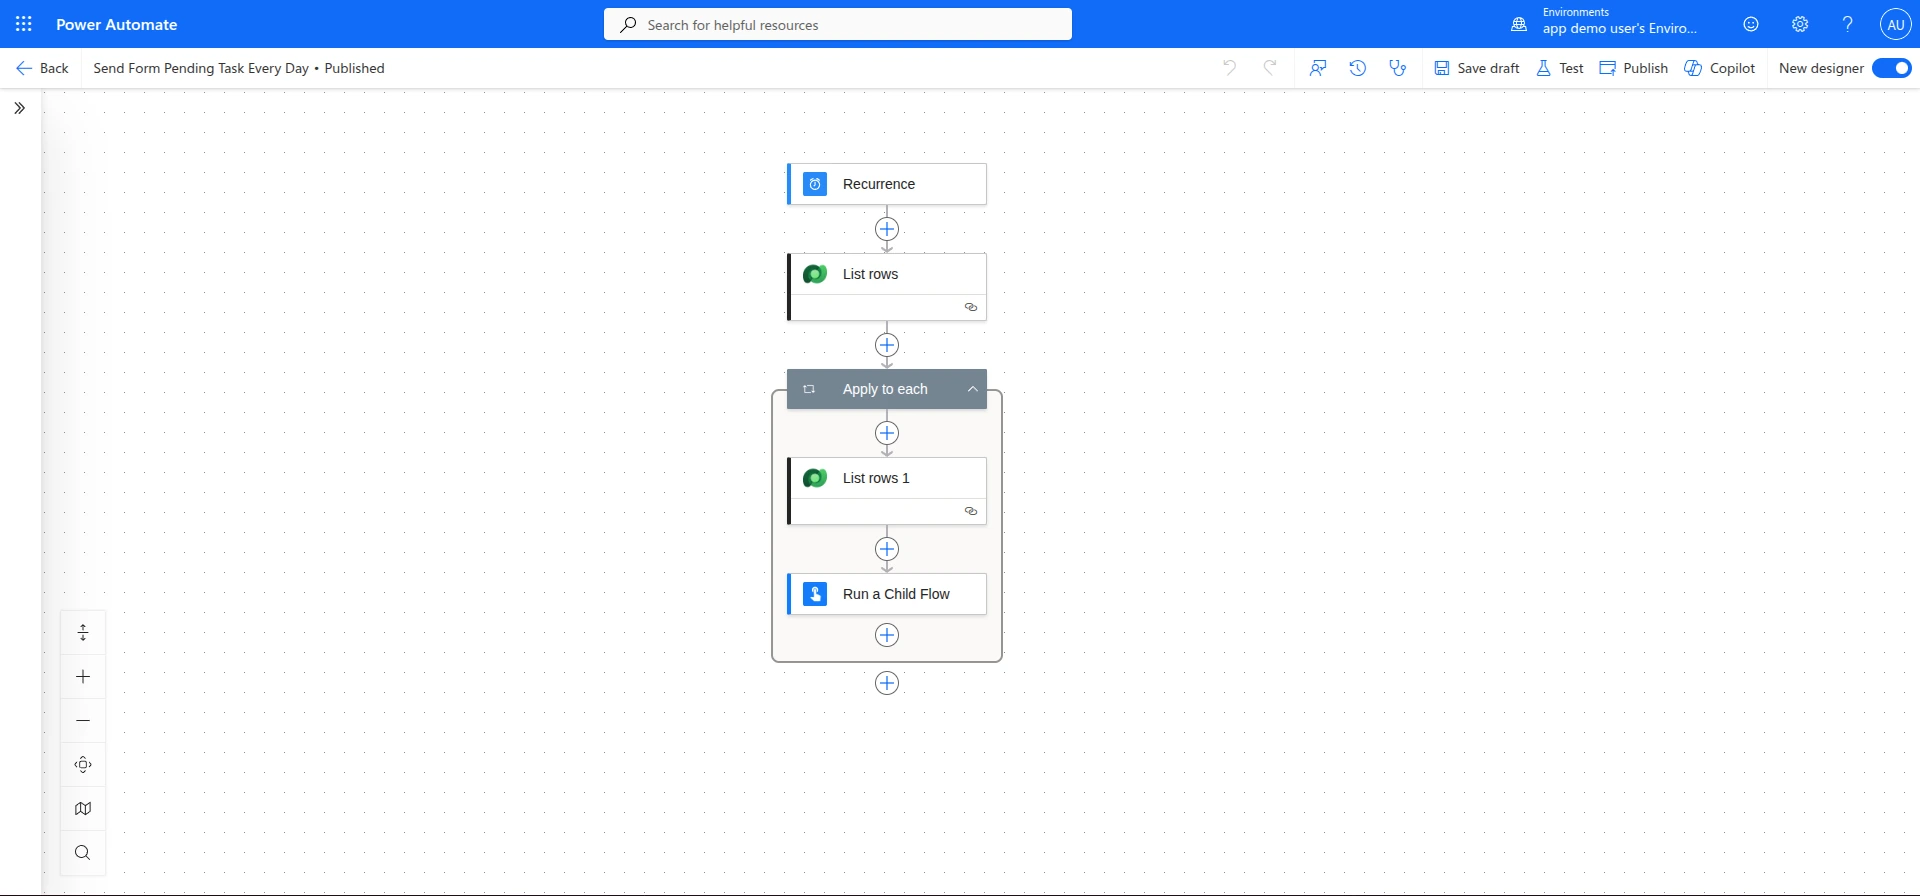
Task: Click the List rows 1 connection link icon
Action: (970, 511)
